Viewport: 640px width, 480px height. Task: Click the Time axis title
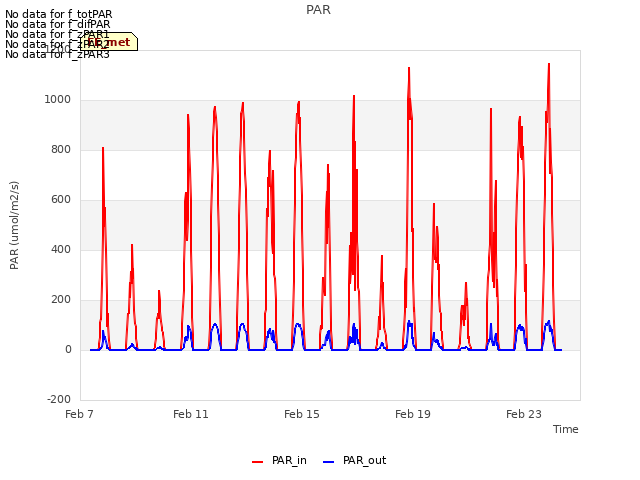(x=566, y=429)
